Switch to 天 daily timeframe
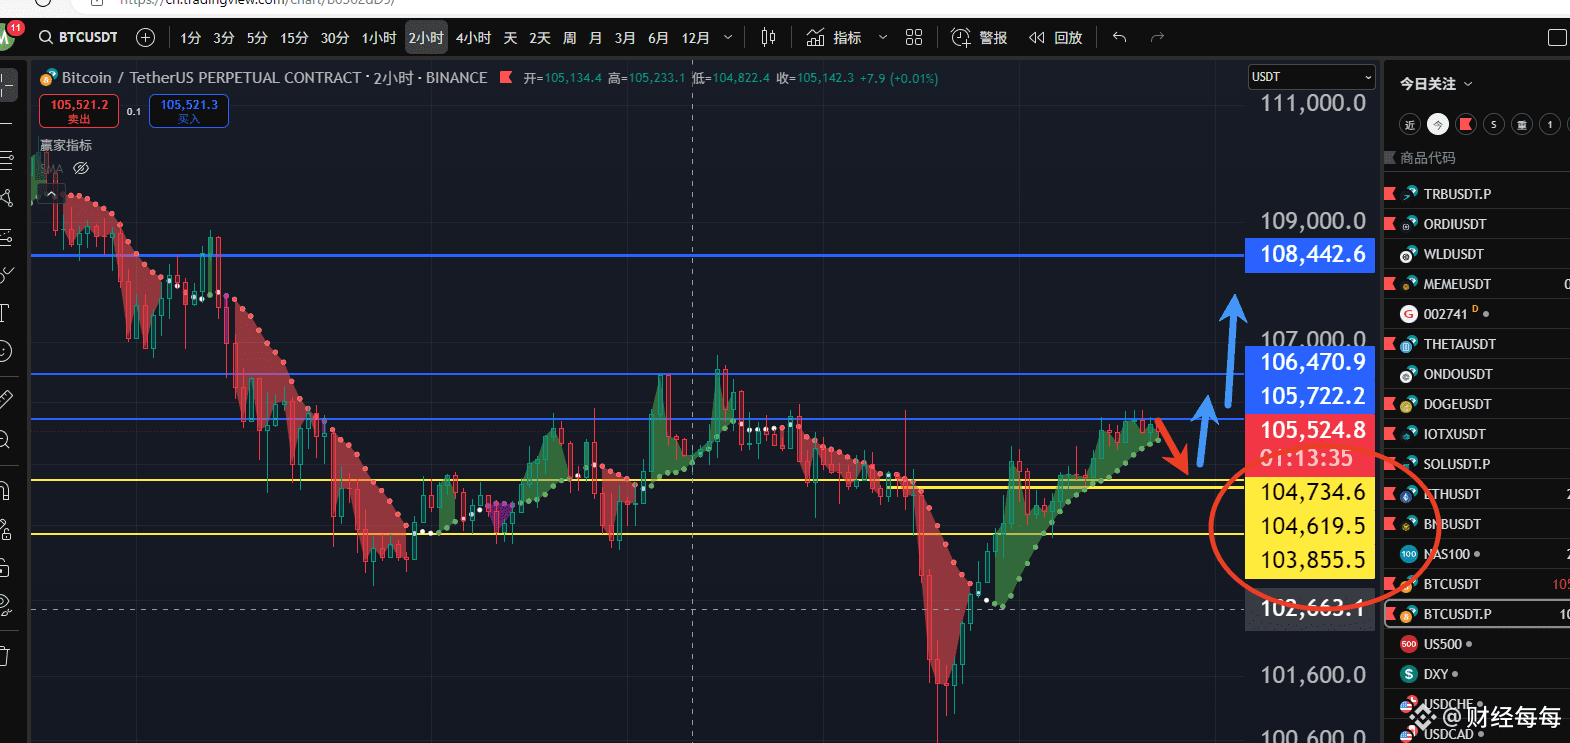Image resolution: width=1570 pixels, height=743 pixels. [x=510, y=37]
